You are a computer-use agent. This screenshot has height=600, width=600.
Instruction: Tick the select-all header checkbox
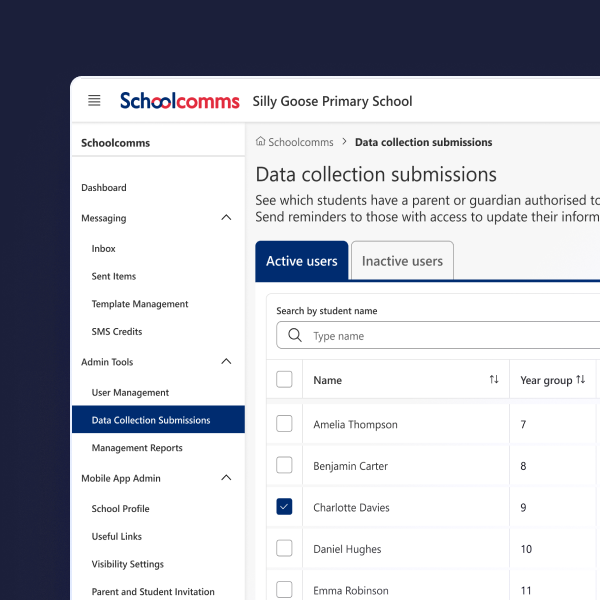pos(284,379)
